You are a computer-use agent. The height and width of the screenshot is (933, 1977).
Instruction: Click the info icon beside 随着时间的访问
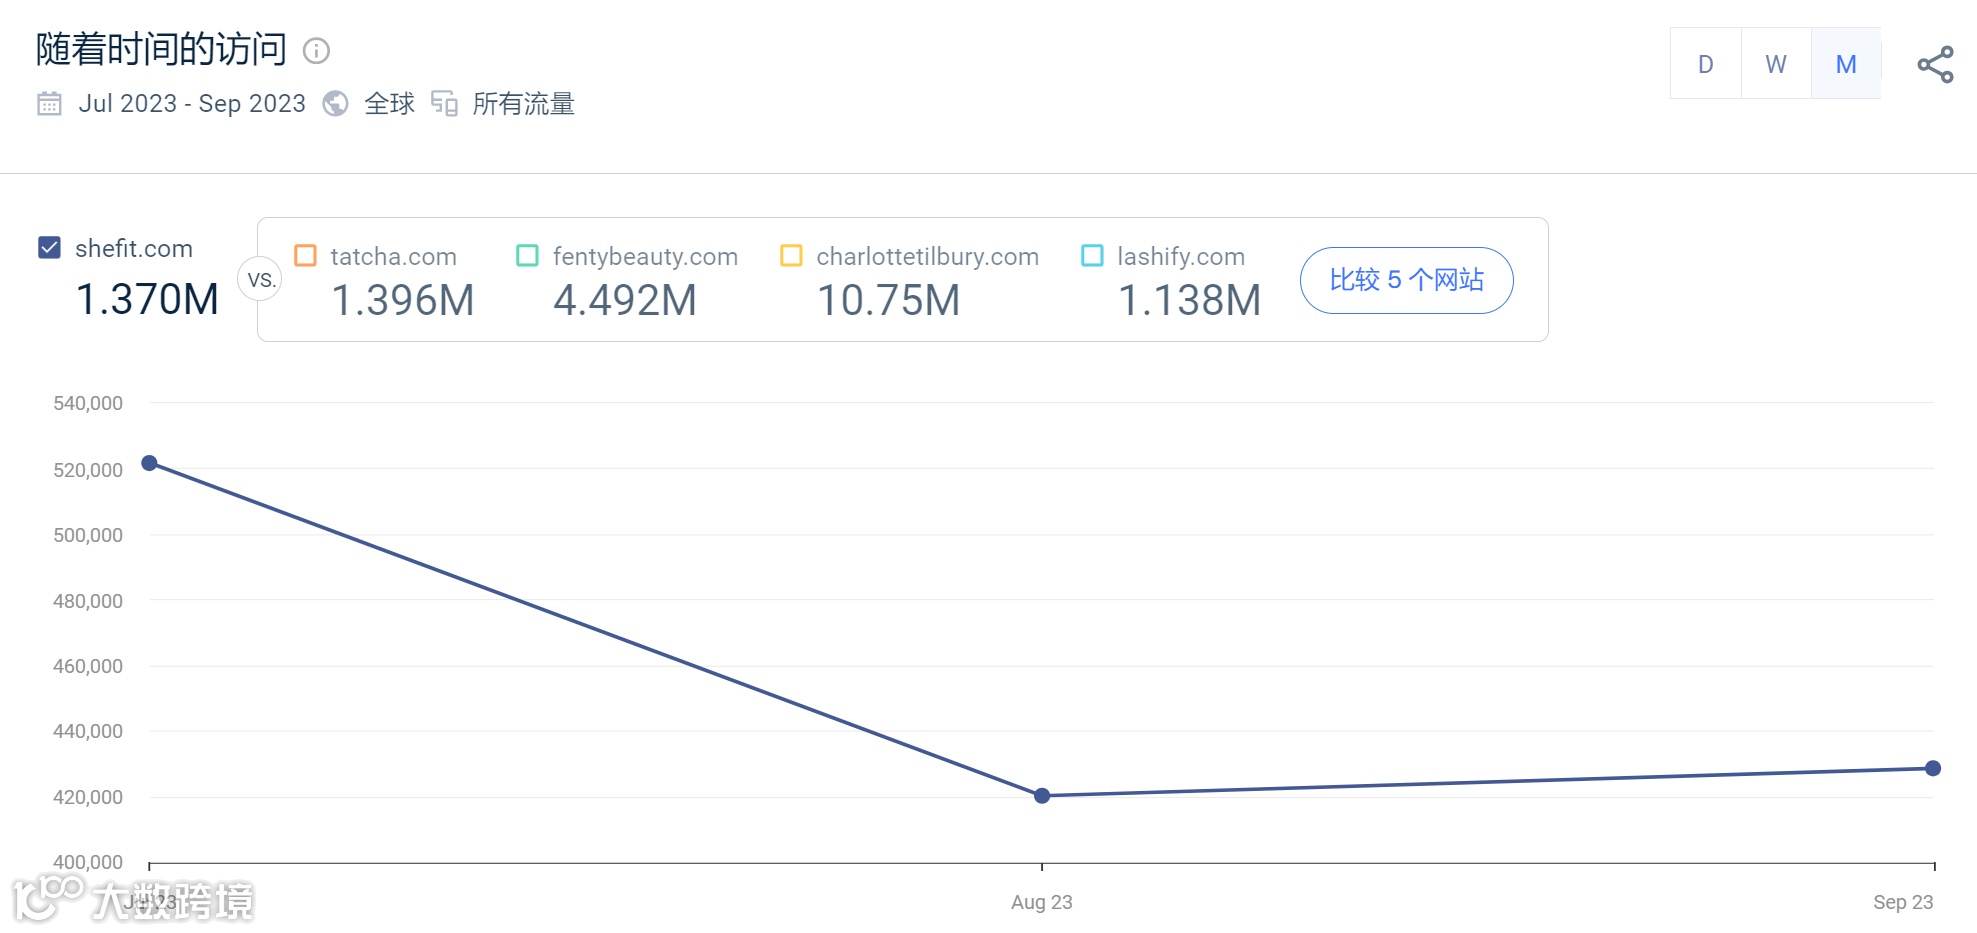[316, 51]
